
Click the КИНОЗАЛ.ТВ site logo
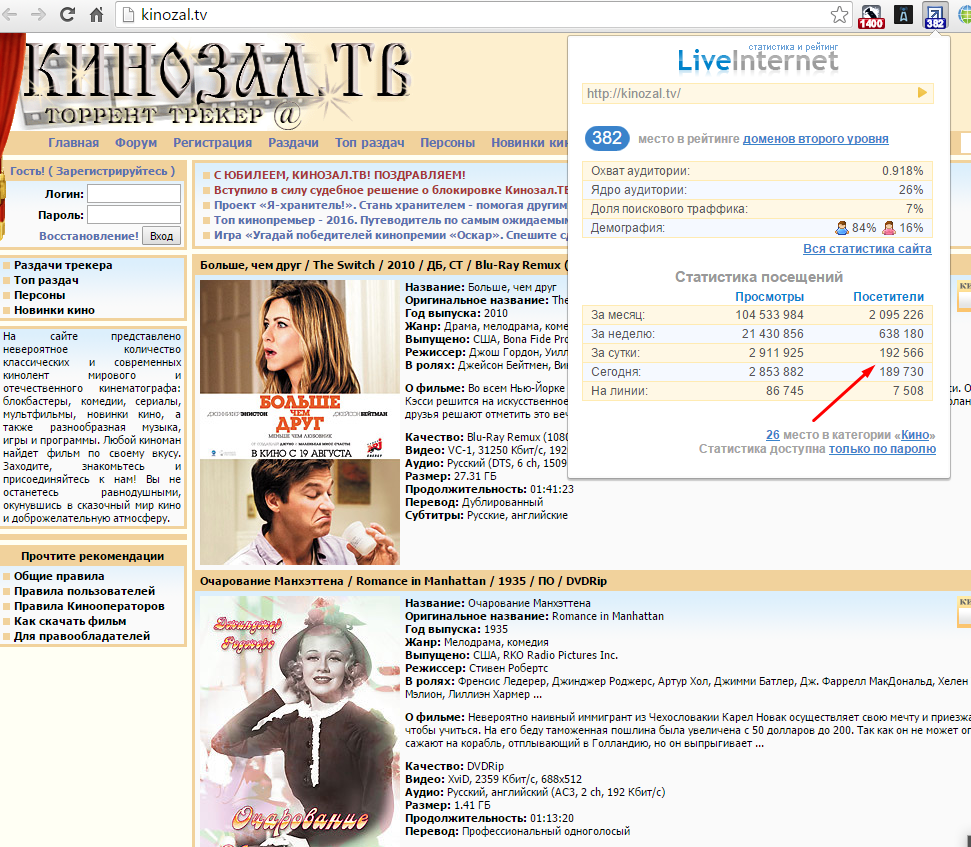(217, 83)
